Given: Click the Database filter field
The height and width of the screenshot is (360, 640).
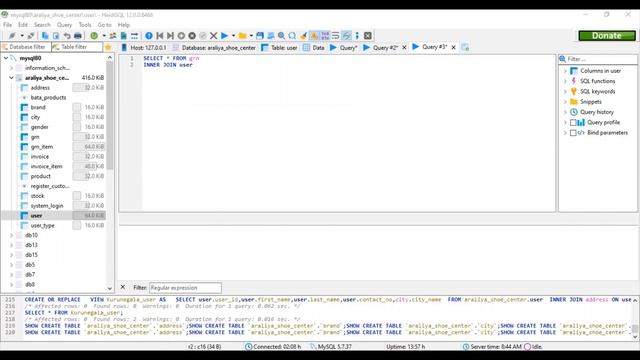Looking at the screenshot, I should click(26, 47).
